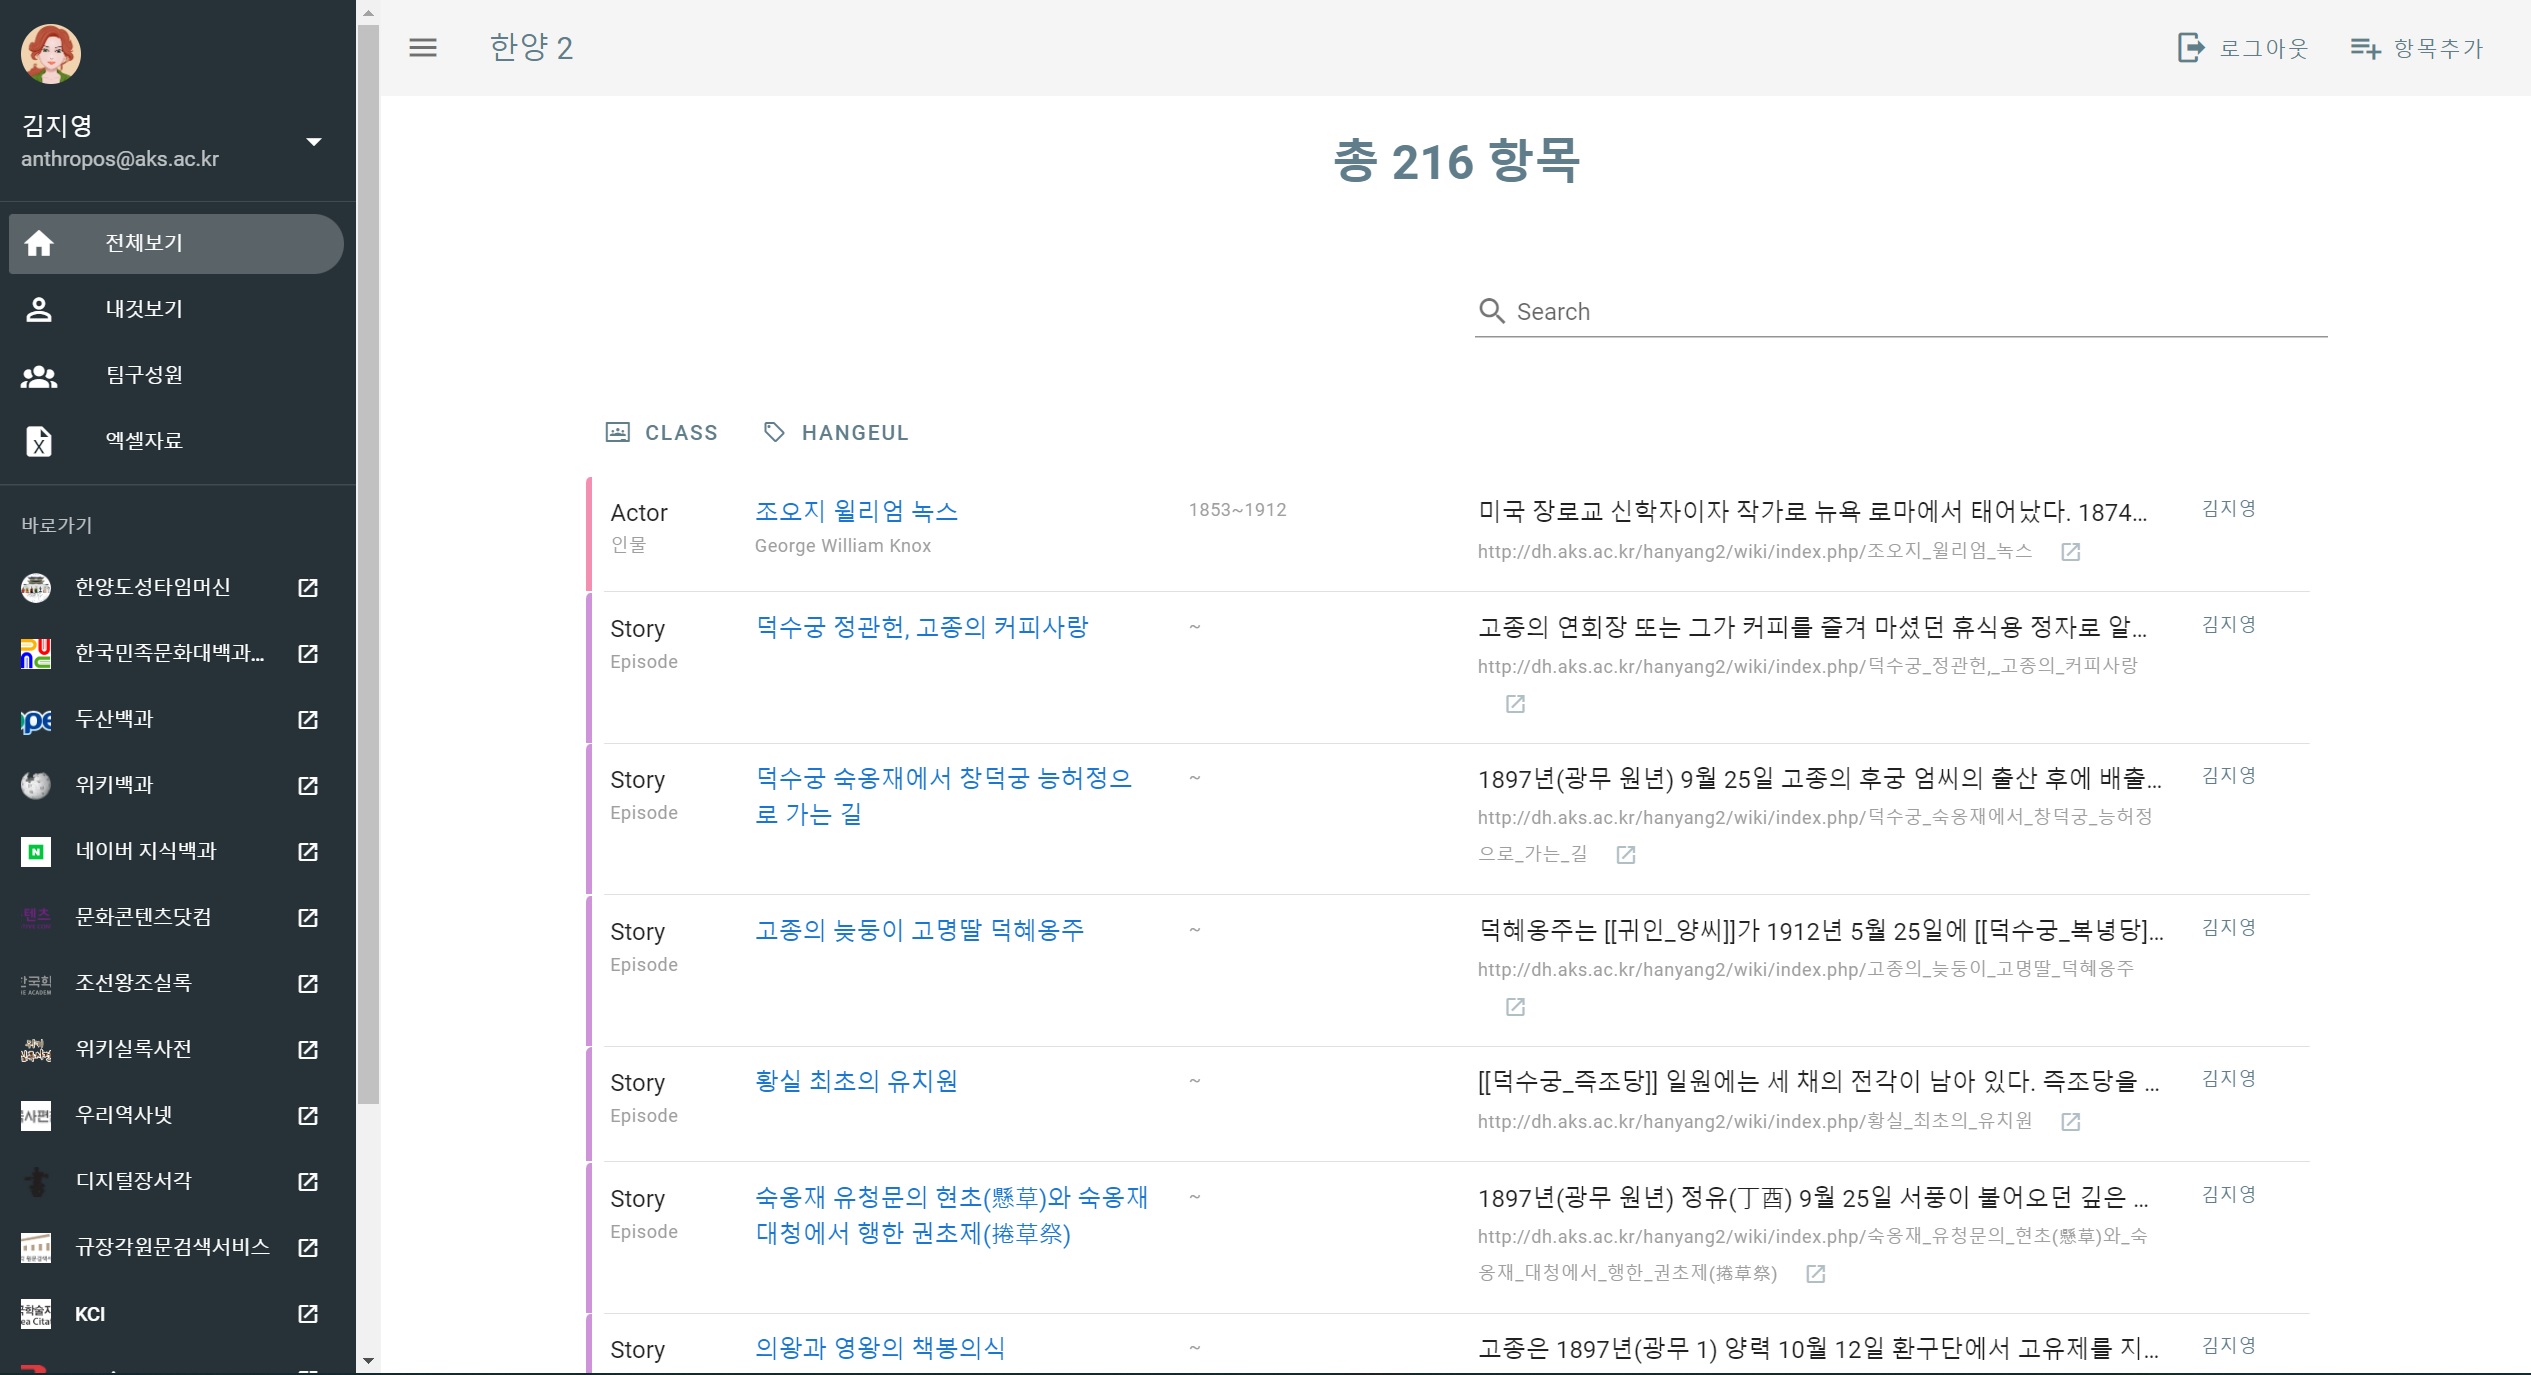Image resolution: width=2531 pixels, height=1375 pixels.
Task: Click the Excel file icon for 엑셀자료
Action: pyautogui.click(x=39, y=441)
